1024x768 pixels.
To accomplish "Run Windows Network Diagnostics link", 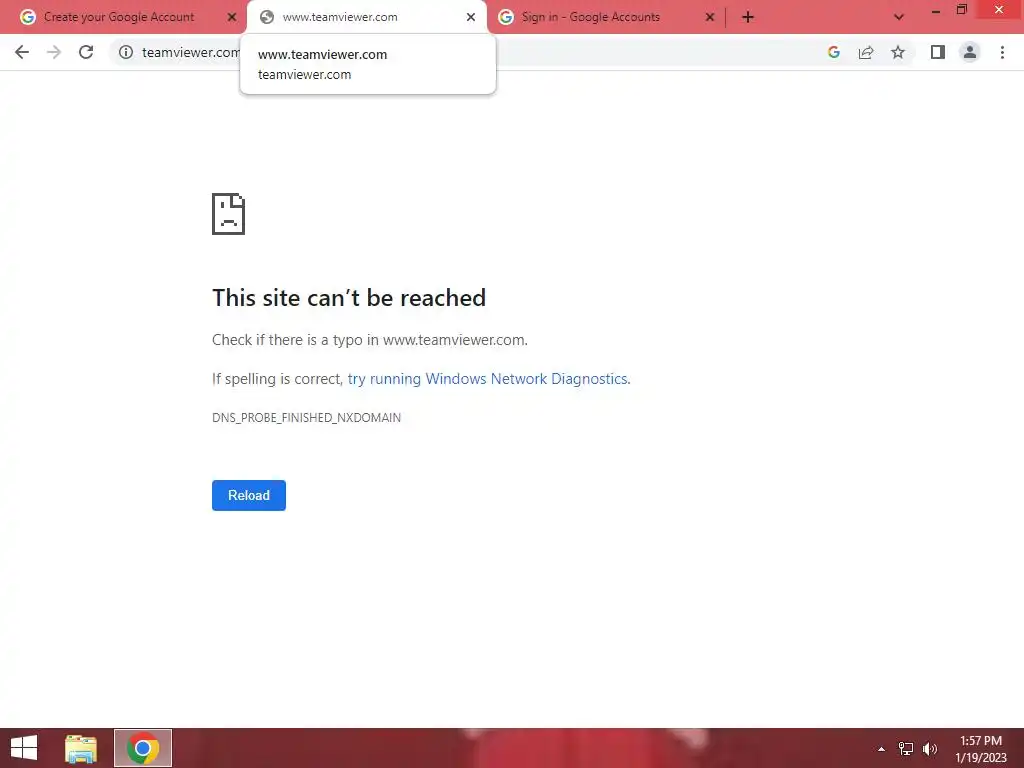I will [489, 379].
